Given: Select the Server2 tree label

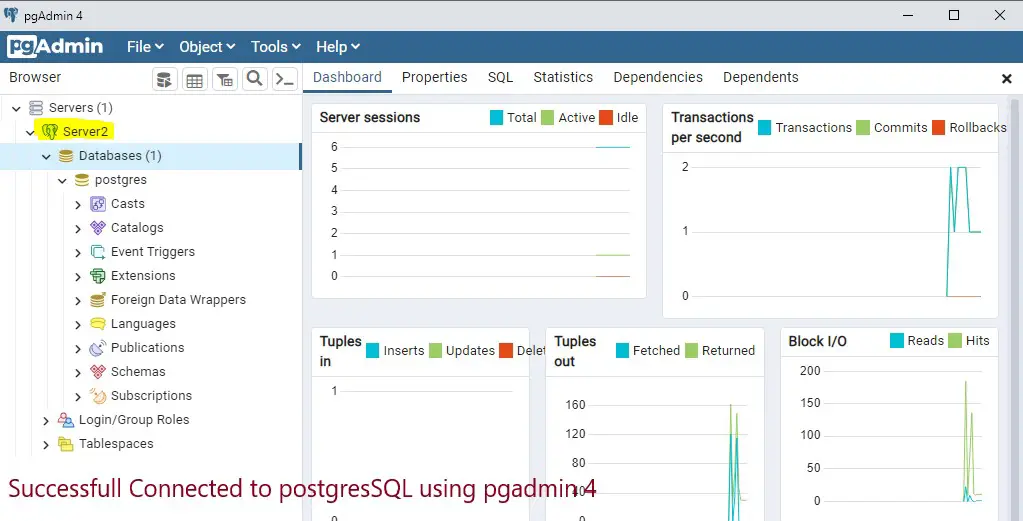Looking at the screenshot, I should [85, 132].
